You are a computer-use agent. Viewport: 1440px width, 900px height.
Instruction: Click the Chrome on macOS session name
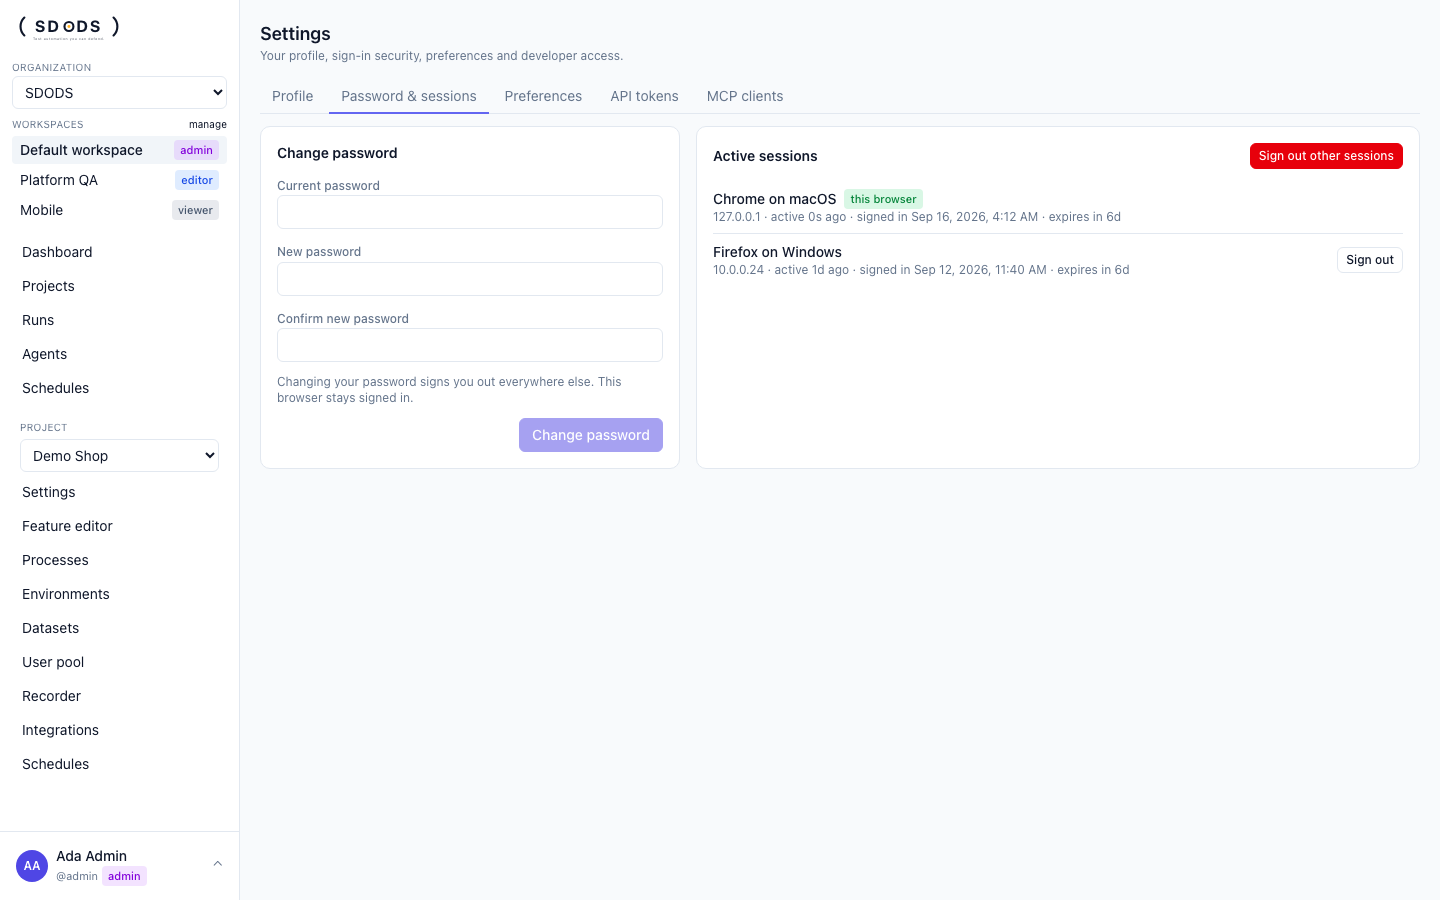coord(774,199)
